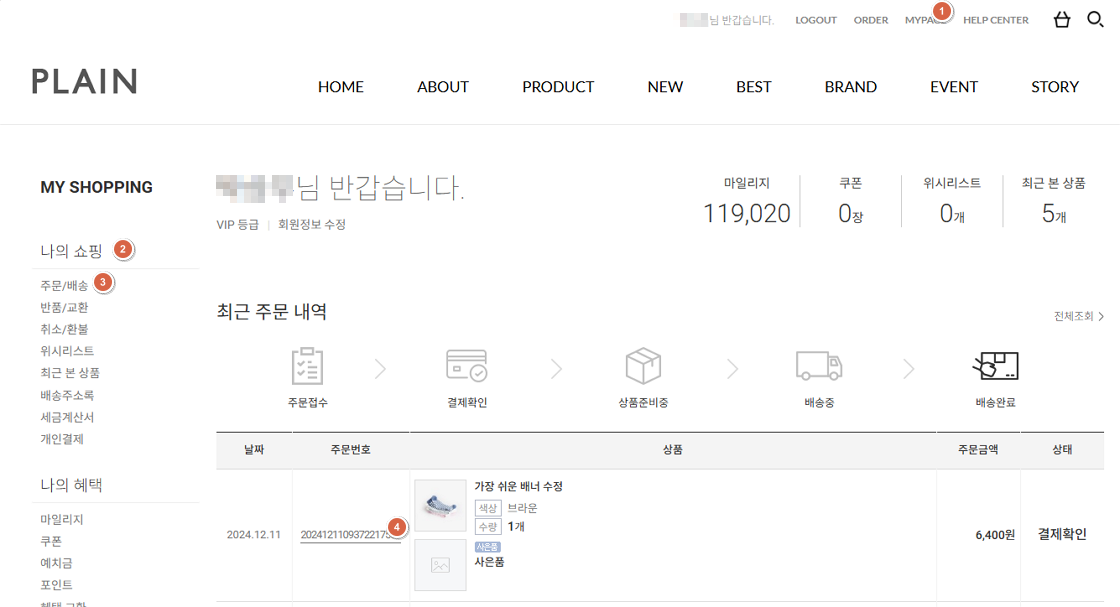The height and width of the screenshot is (607, 1120).
Task: Click the search magnifier icon
Action: click(x=1095, y=19)
